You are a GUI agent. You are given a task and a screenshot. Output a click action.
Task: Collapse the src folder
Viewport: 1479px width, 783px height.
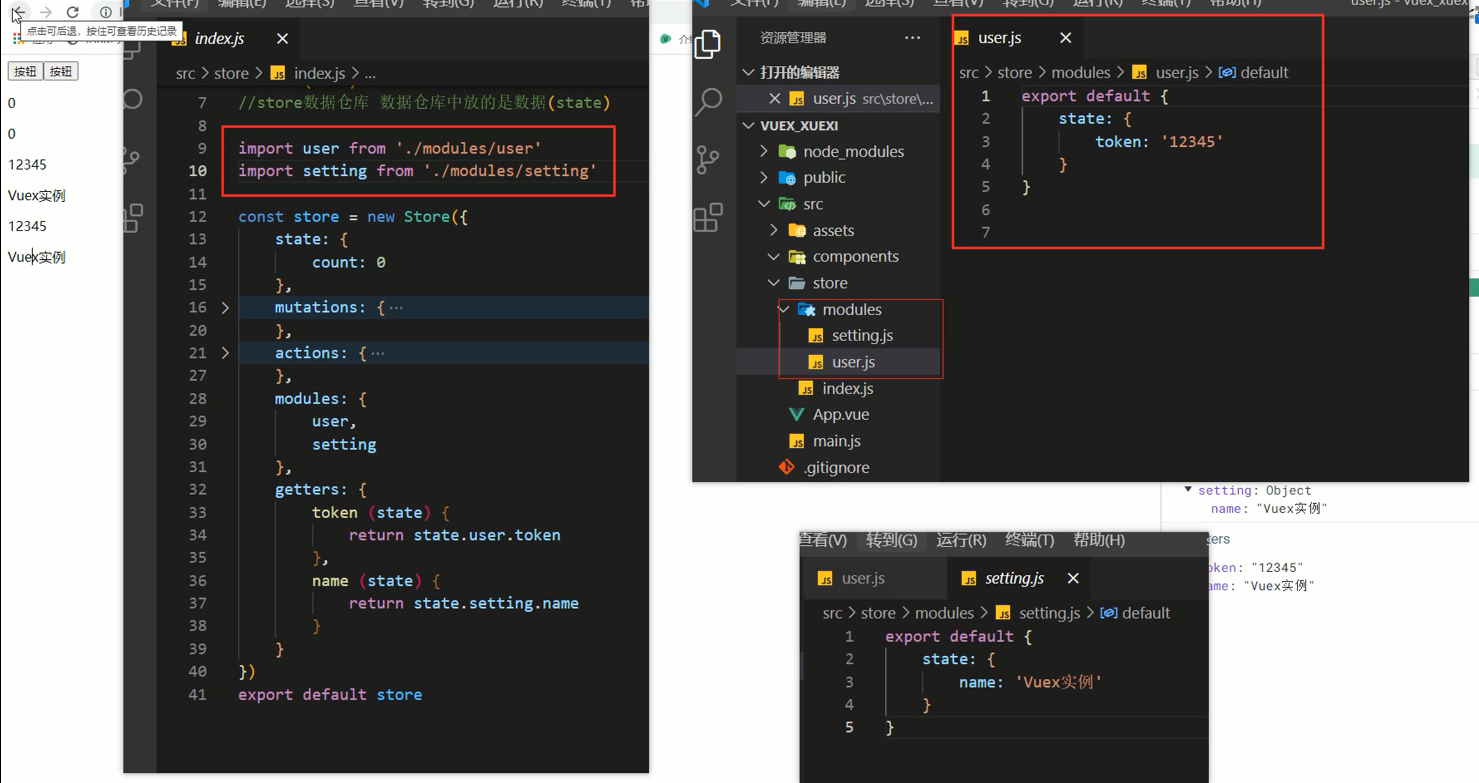(x=764, y=203)
